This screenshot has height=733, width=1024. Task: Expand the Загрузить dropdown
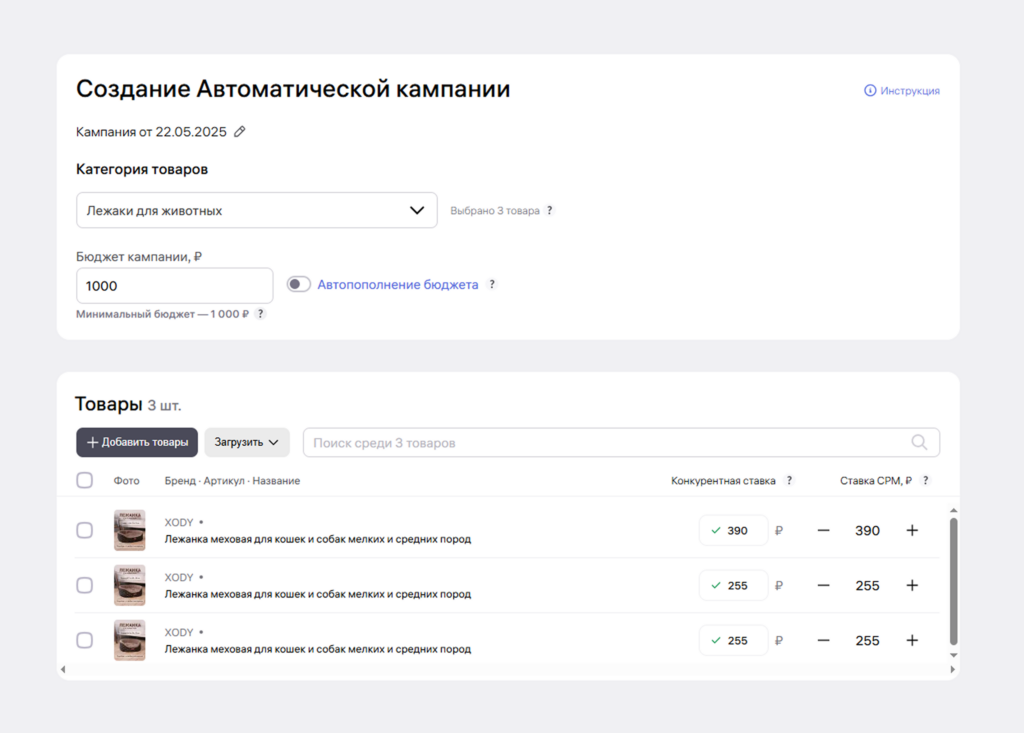tap(247, 442)
